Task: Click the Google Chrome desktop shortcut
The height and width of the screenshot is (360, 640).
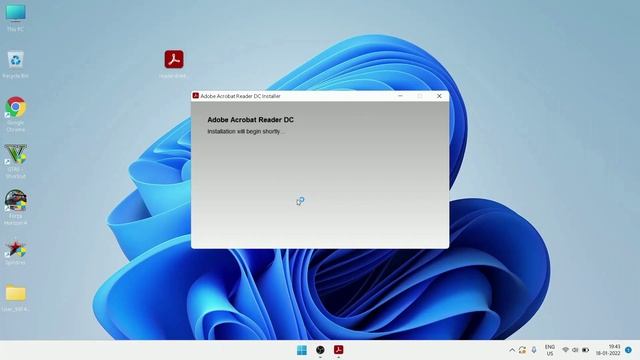Action: tap(16, 114)
